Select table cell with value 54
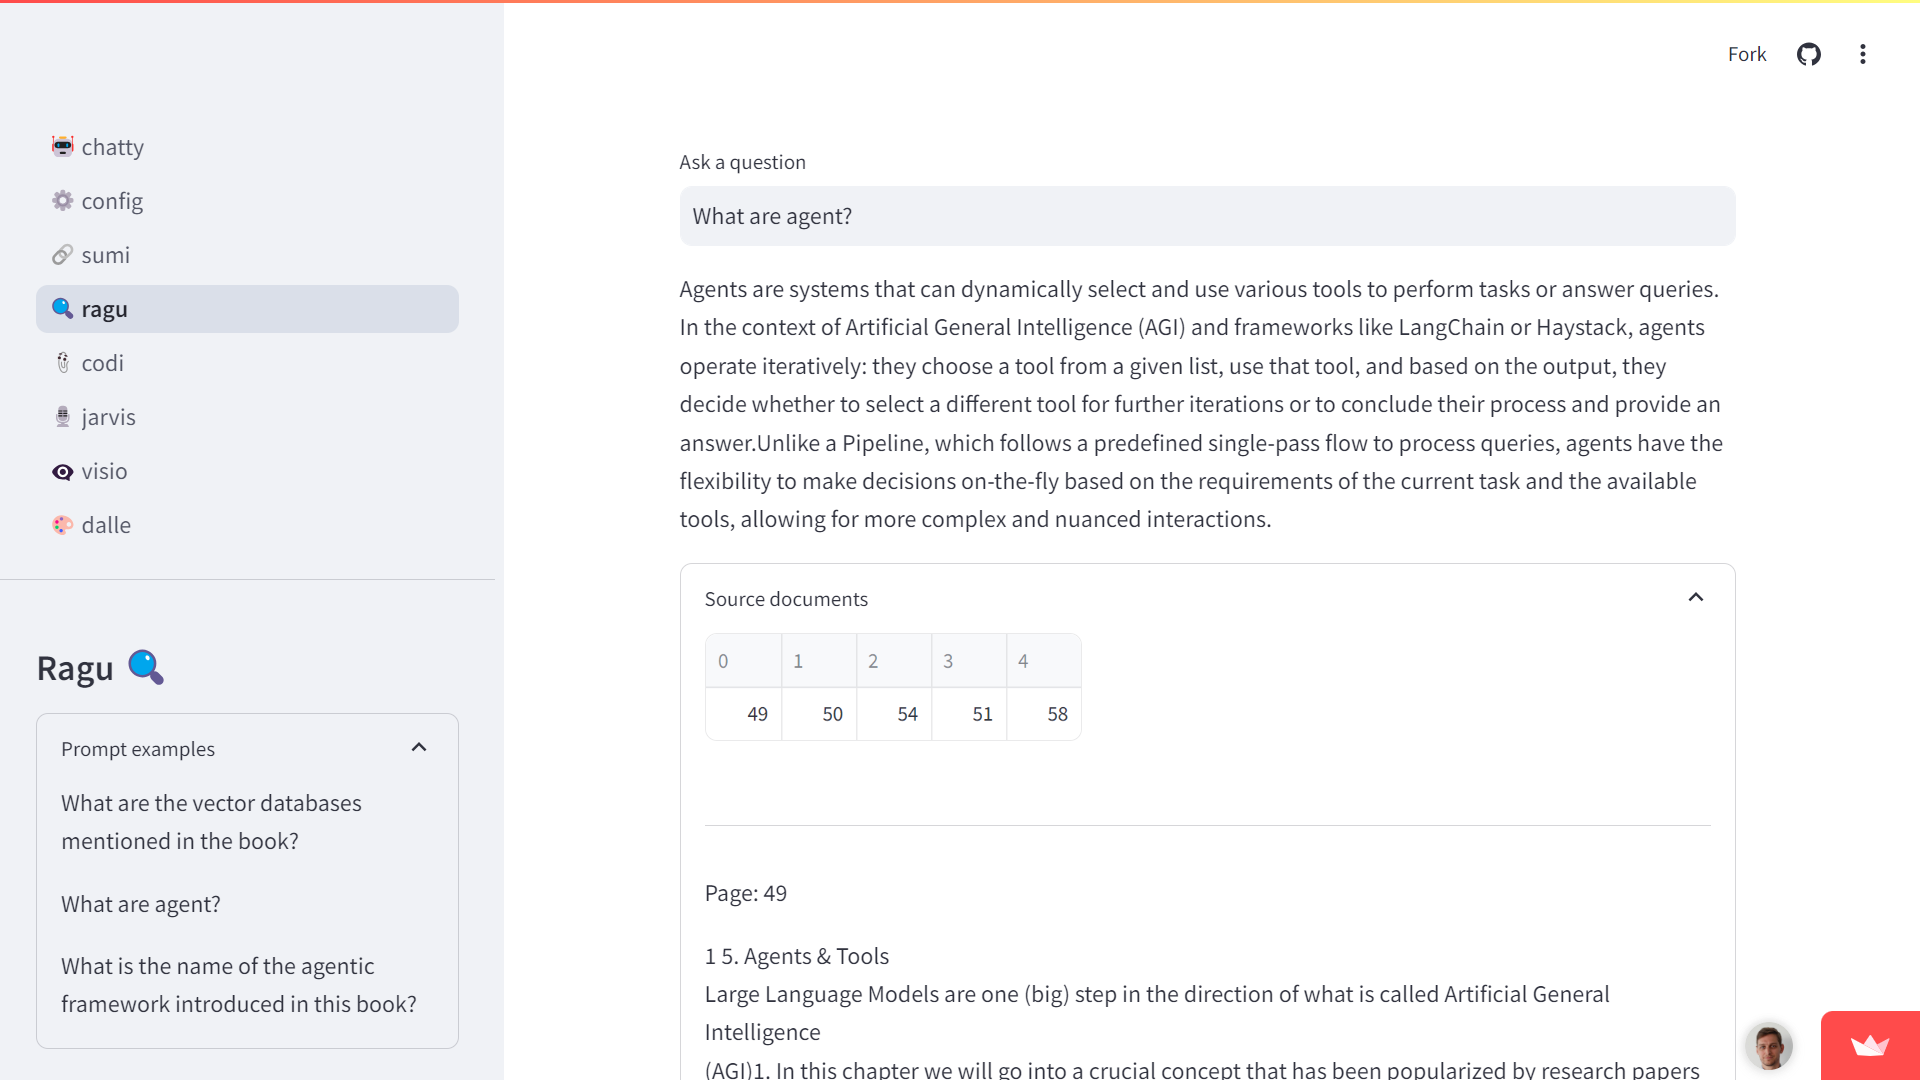 pyautogui.click(x=894, y=714)
